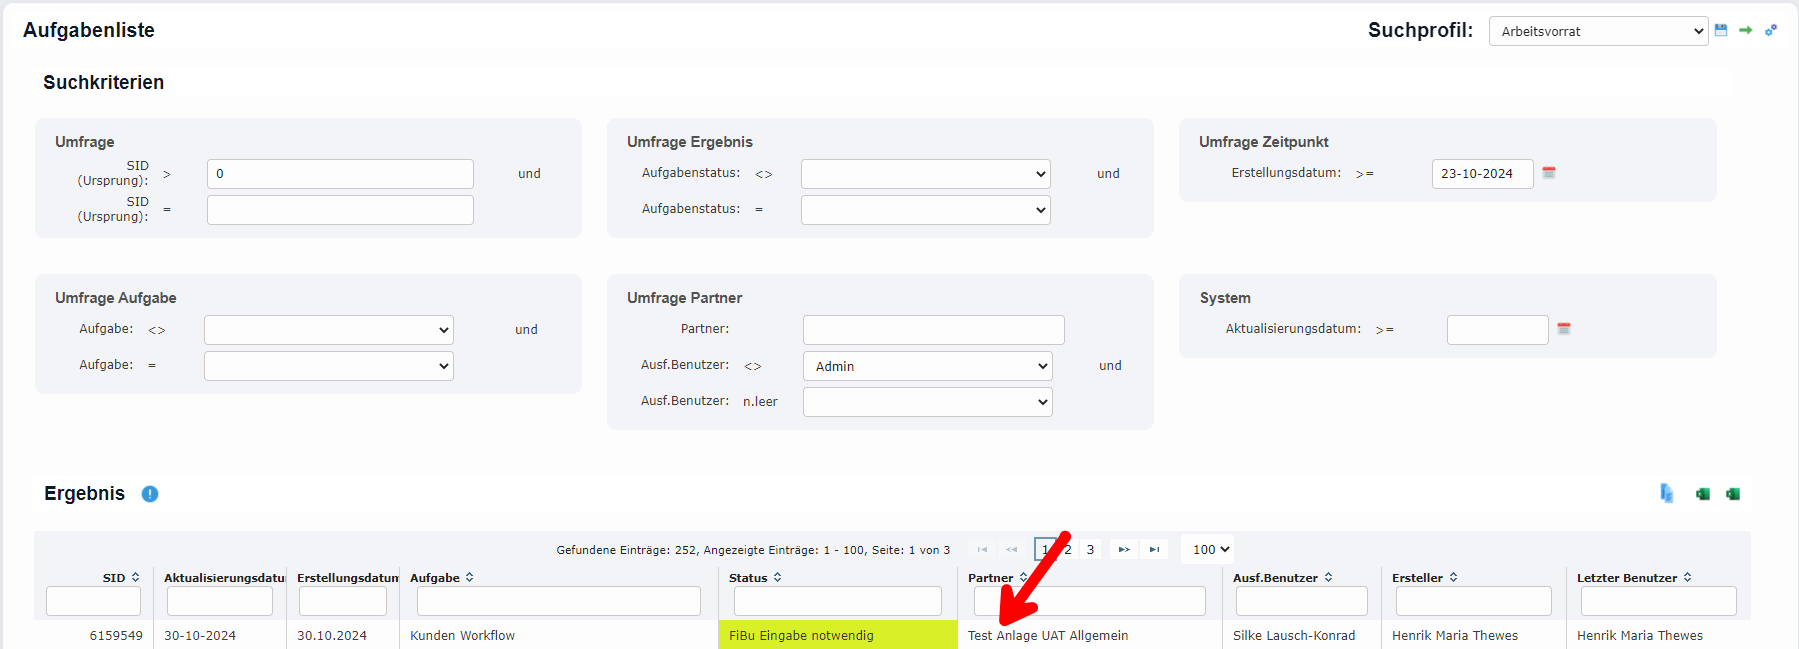This screenshot has height=649, width=1799.
Task: Open the page size 100 dropdown
Action: click(x=1208, y=550)
